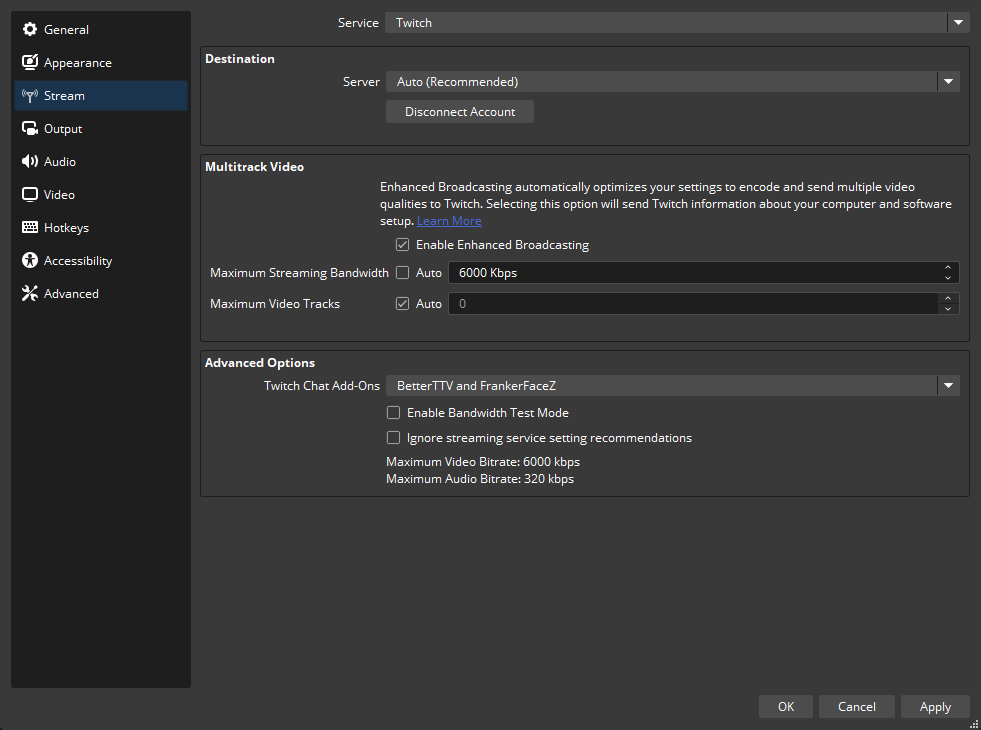Click the Multitrack Video section heading

click(x=255, y=167)
